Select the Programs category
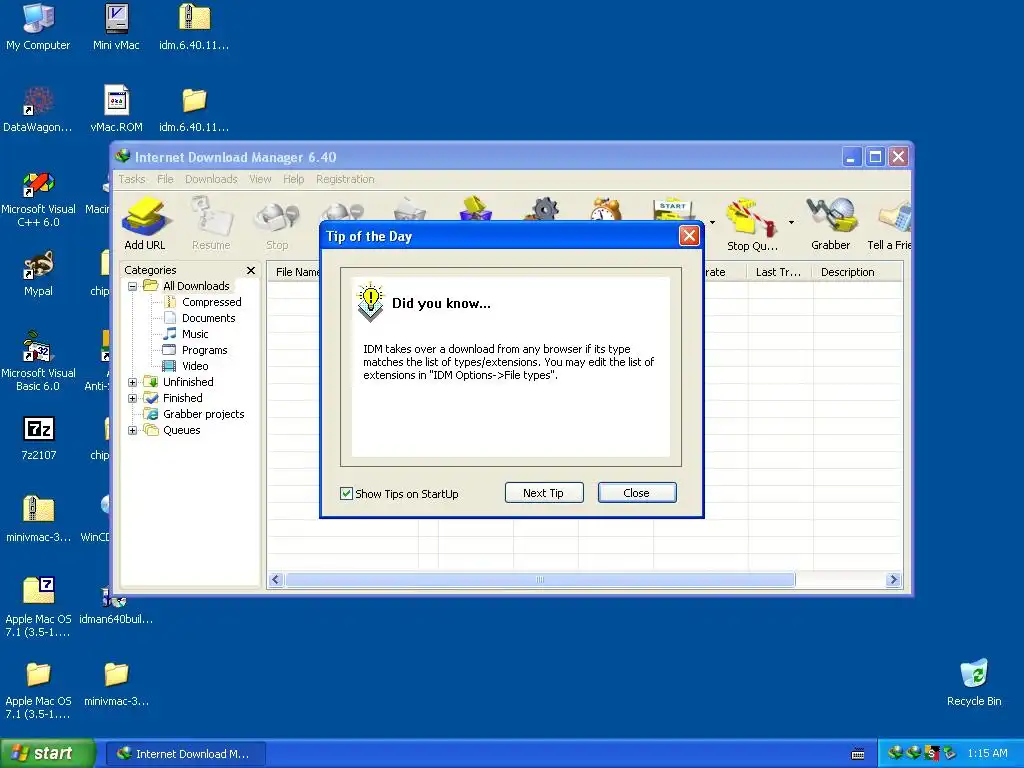The width and height of the screenshot is (1024, 768). click(204, 350)
